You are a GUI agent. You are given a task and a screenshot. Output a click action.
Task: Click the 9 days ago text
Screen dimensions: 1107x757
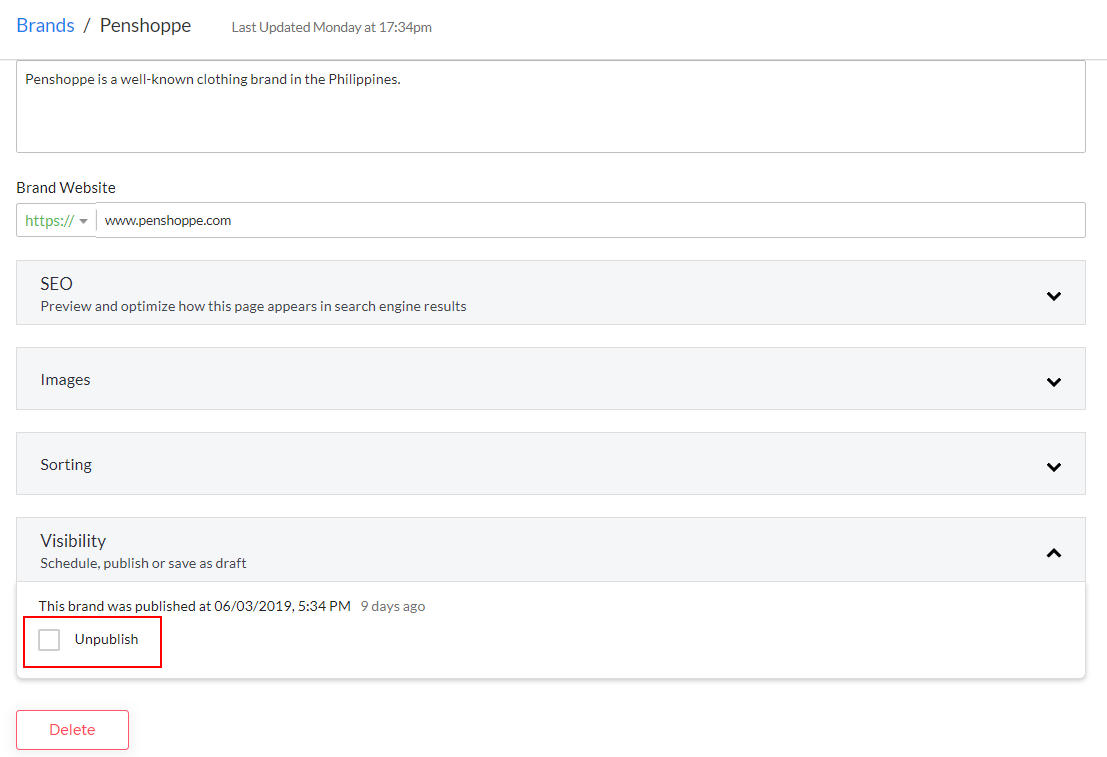pos(393,607)
